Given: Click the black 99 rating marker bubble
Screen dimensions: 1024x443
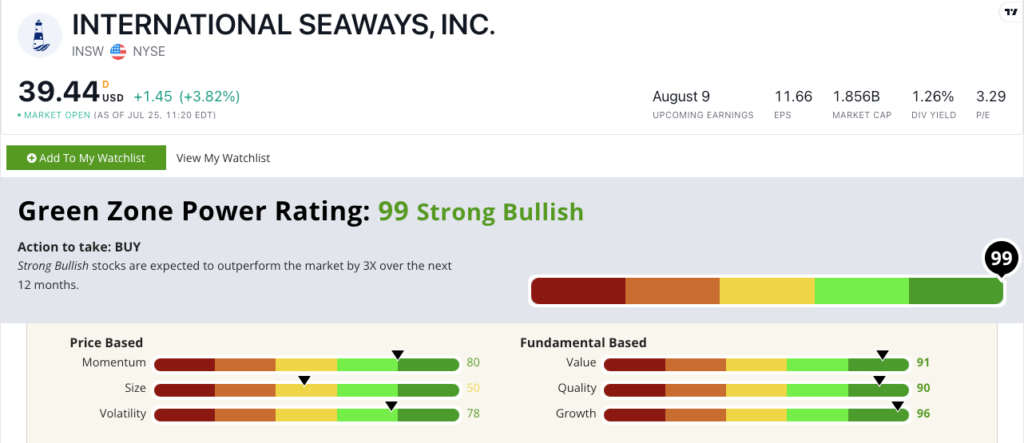Looking at the screenshot, I should click(1000, 258).
